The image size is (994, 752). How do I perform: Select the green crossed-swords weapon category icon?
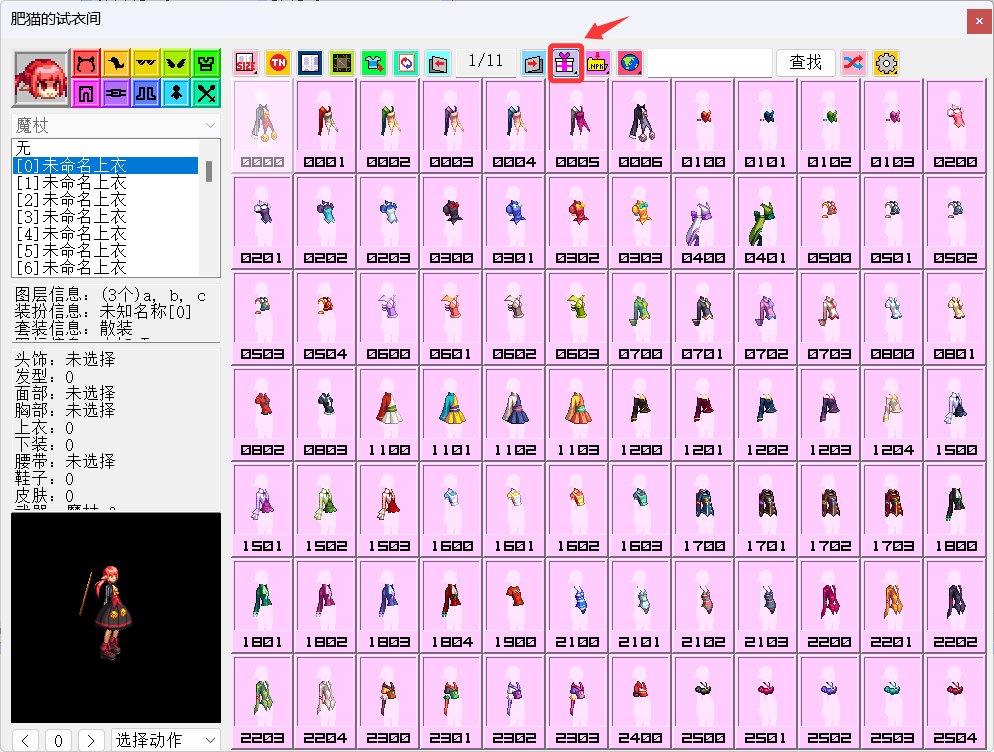click(206, 93)
